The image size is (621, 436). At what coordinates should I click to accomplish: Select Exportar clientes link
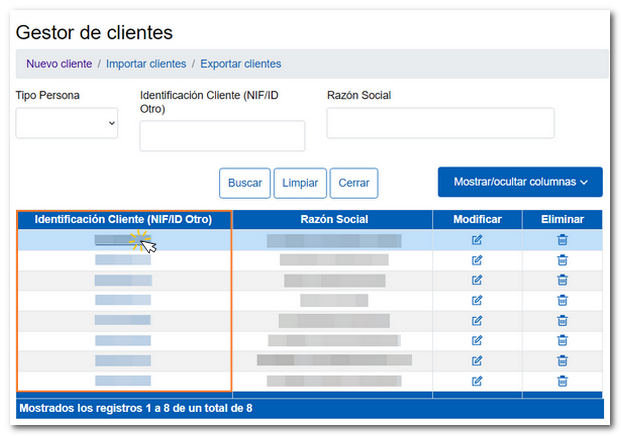240,64
